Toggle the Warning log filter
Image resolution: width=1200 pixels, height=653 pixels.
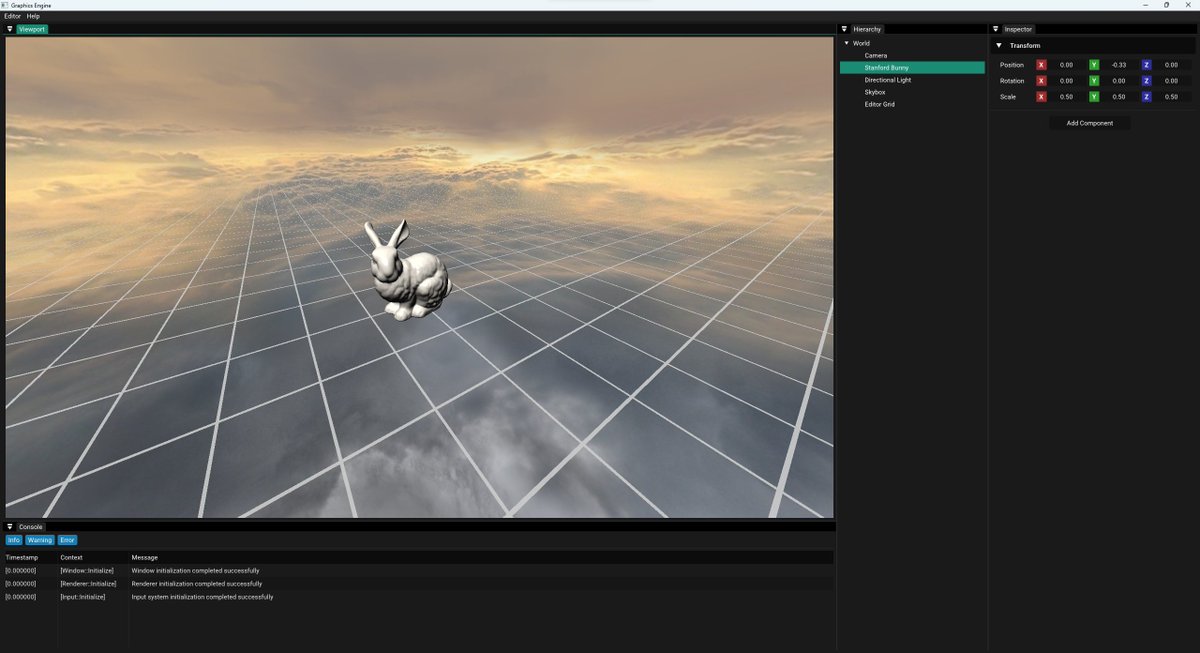pos(40,540)
